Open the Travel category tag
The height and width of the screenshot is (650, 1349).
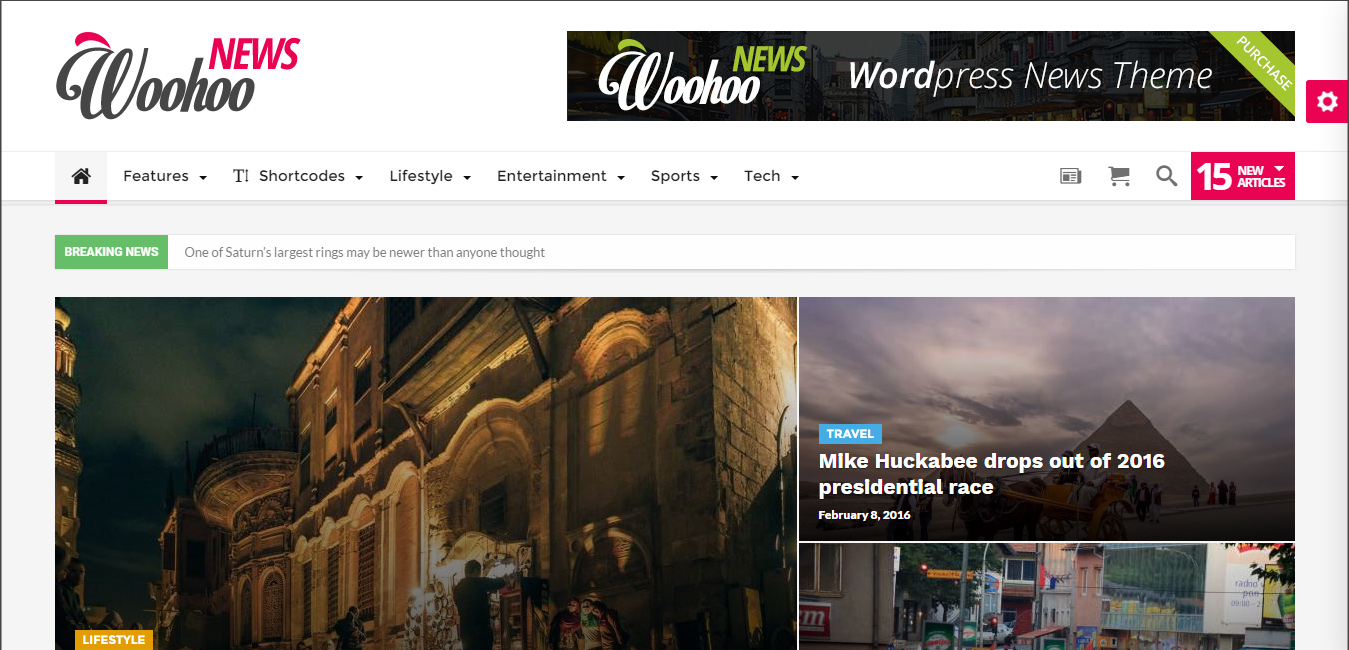coord(850,434)
